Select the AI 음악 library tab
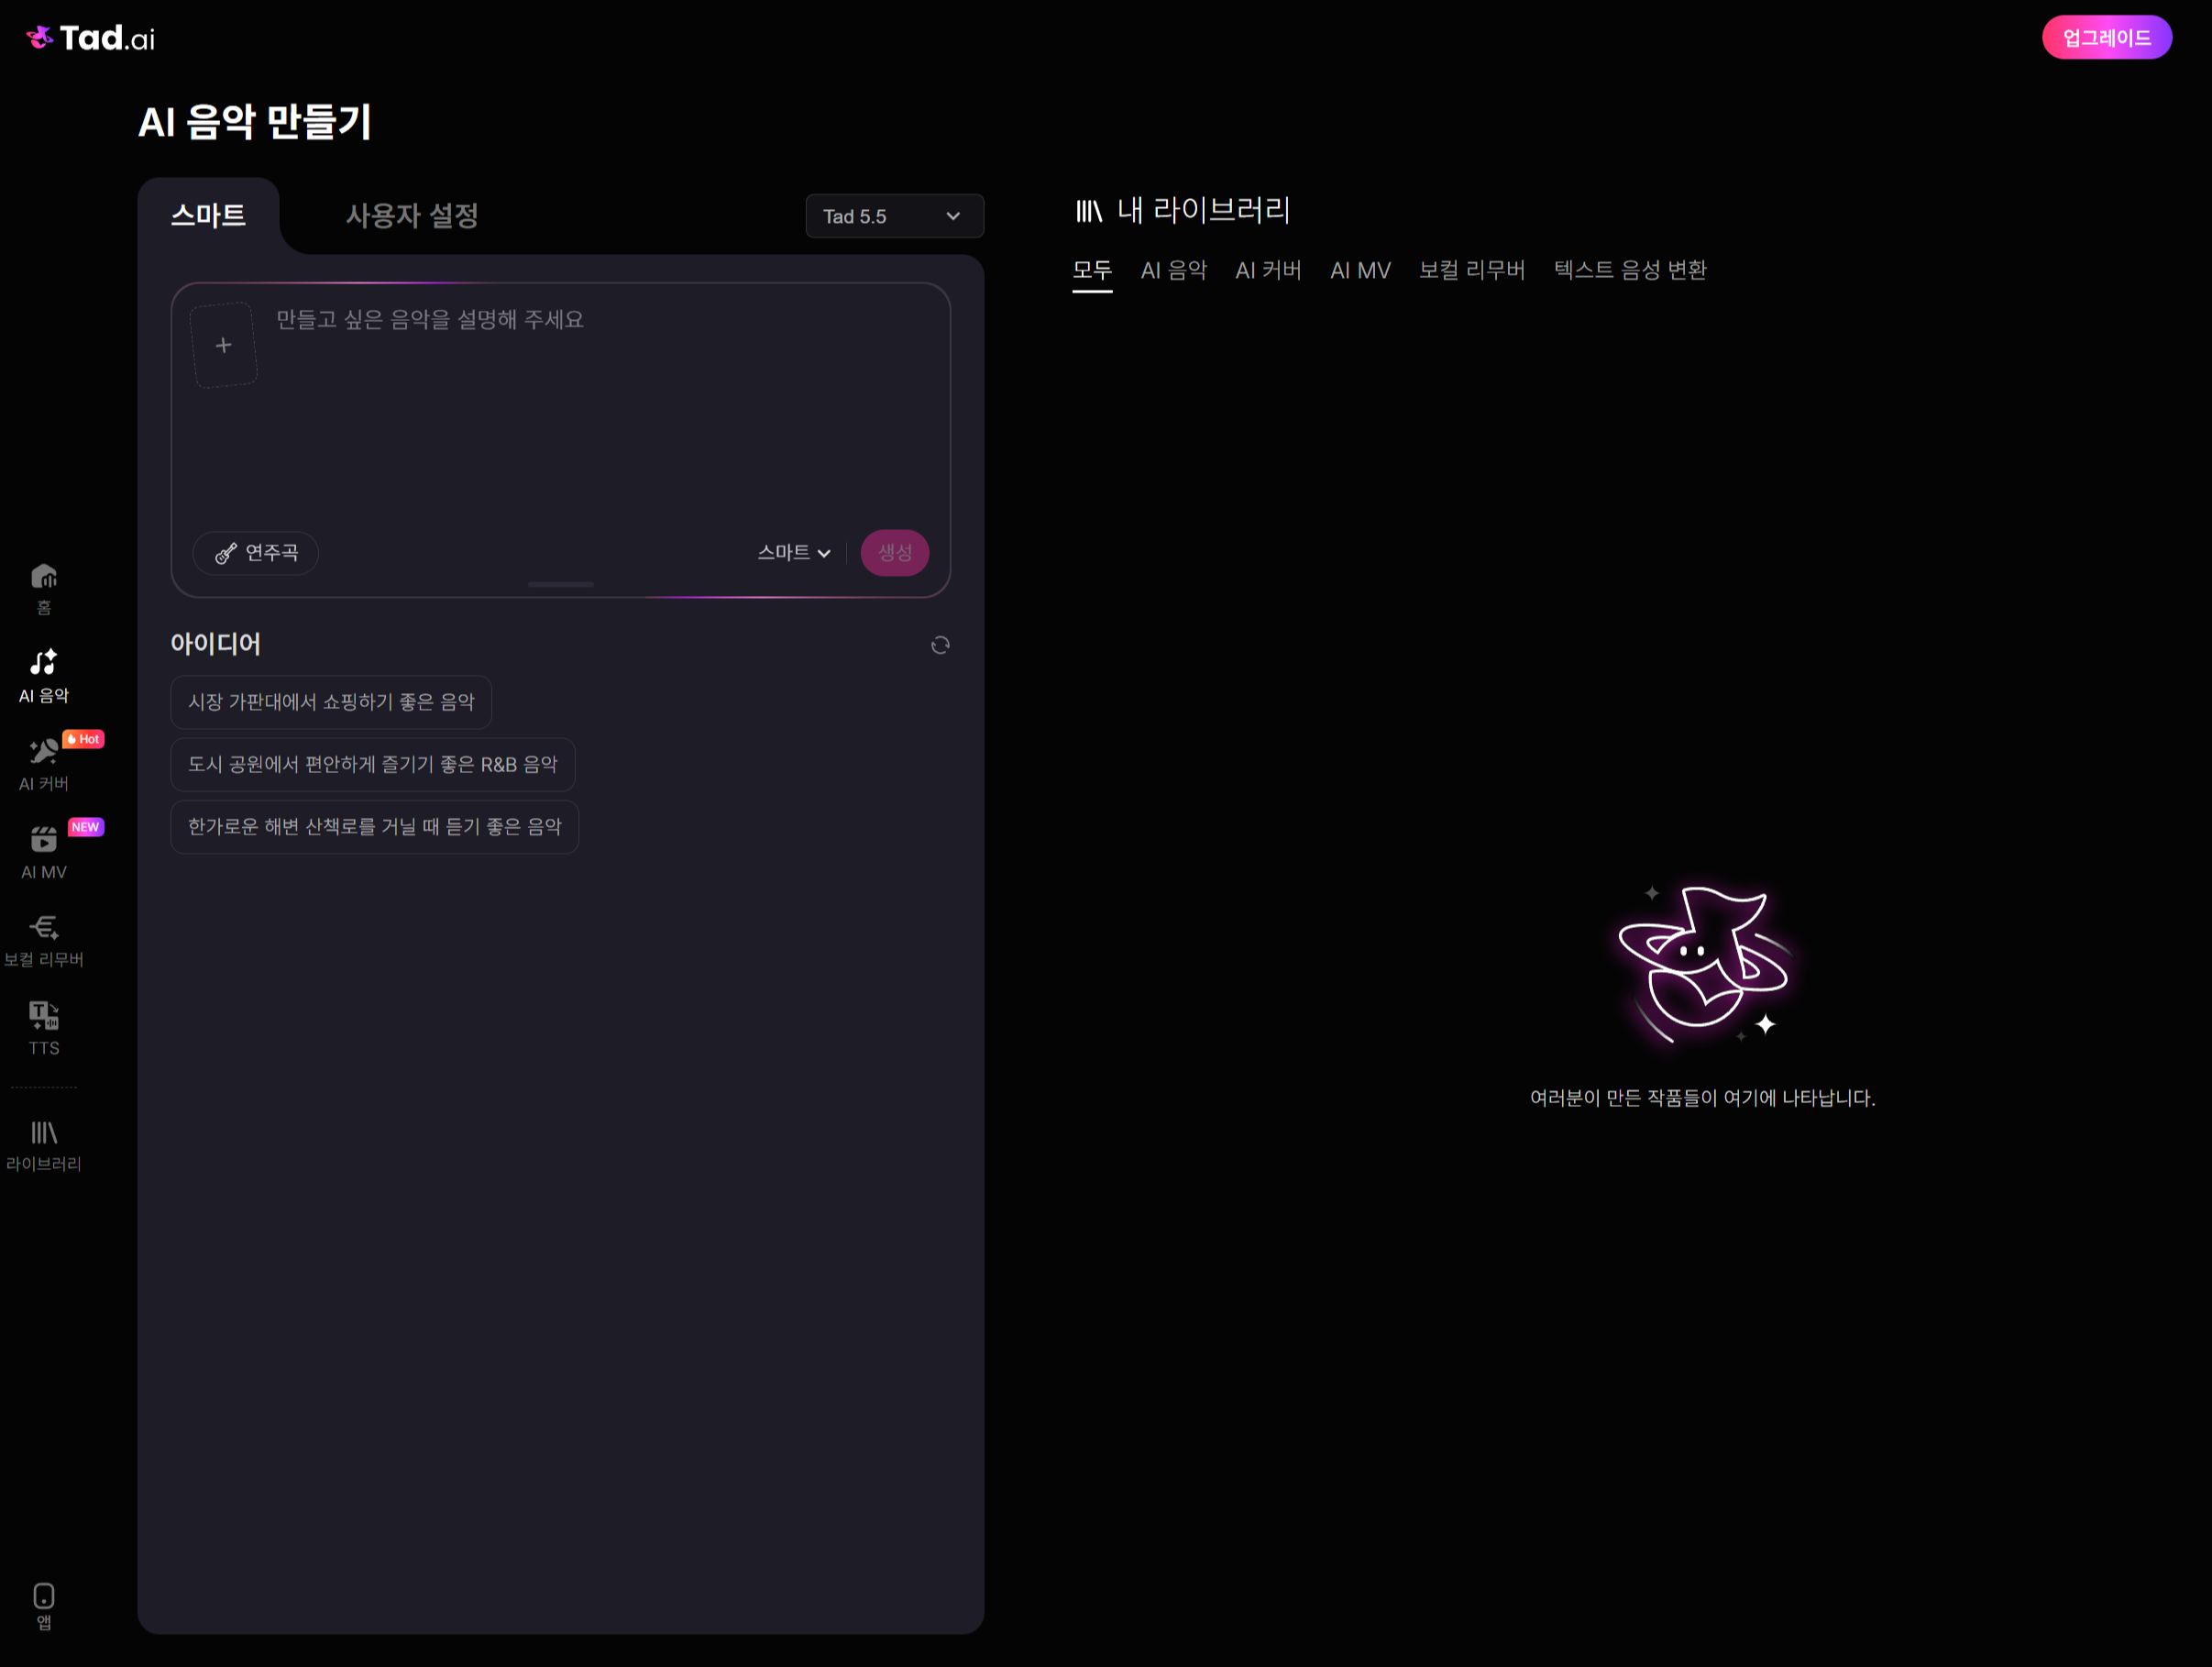Image resolution: width=2212 pixels, height=1667 pixels. [1174, 270]
